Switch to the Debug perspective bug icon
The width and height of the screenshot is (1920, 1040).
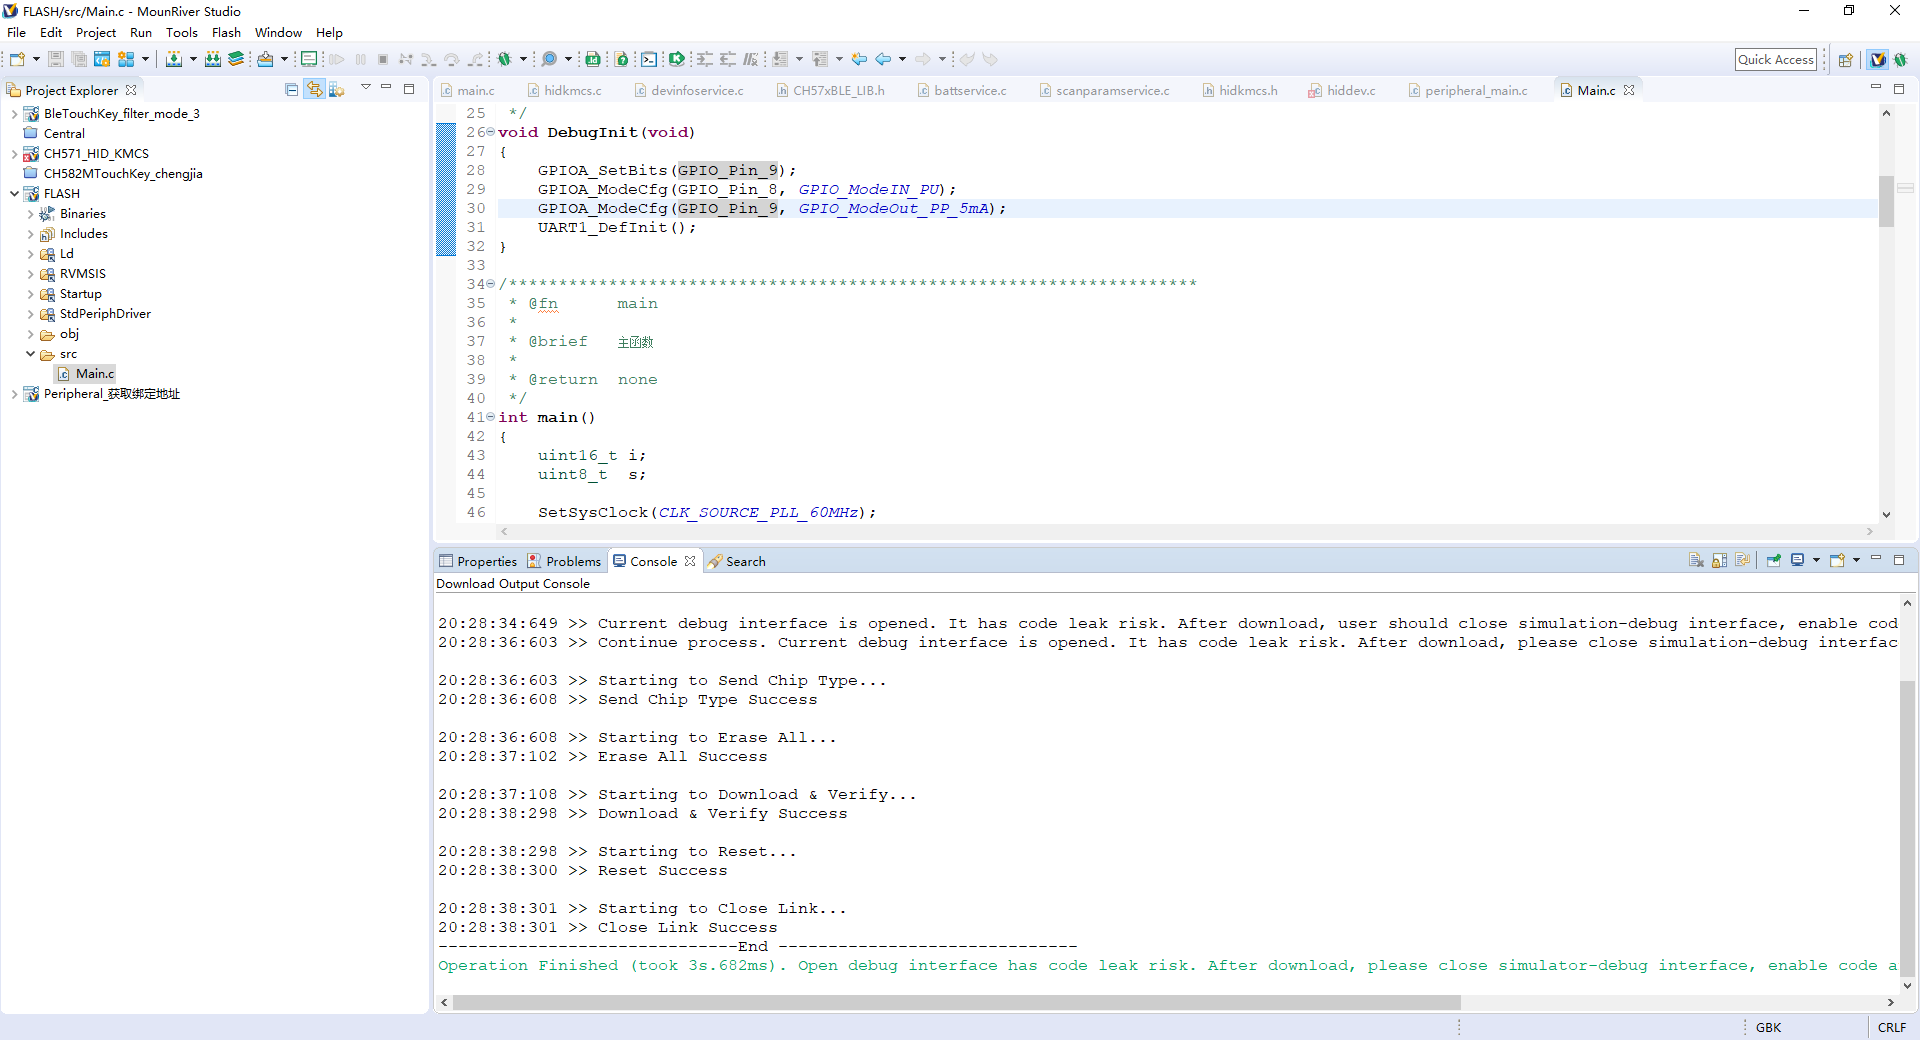1900,60
